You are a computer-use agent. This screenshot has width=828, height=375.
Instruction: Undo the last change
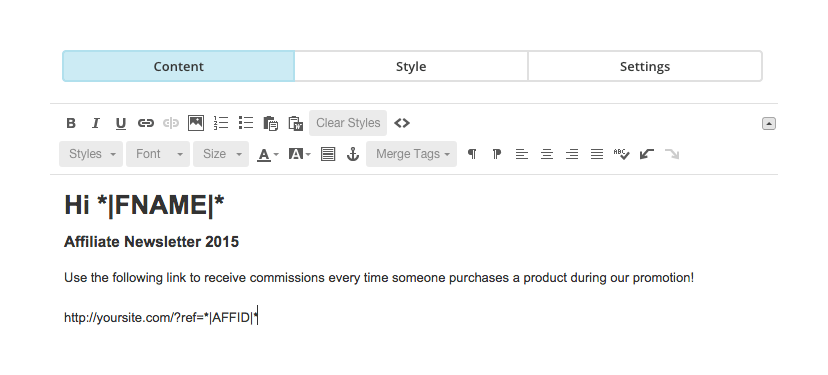pyautogui.click(x=647, y=154)
